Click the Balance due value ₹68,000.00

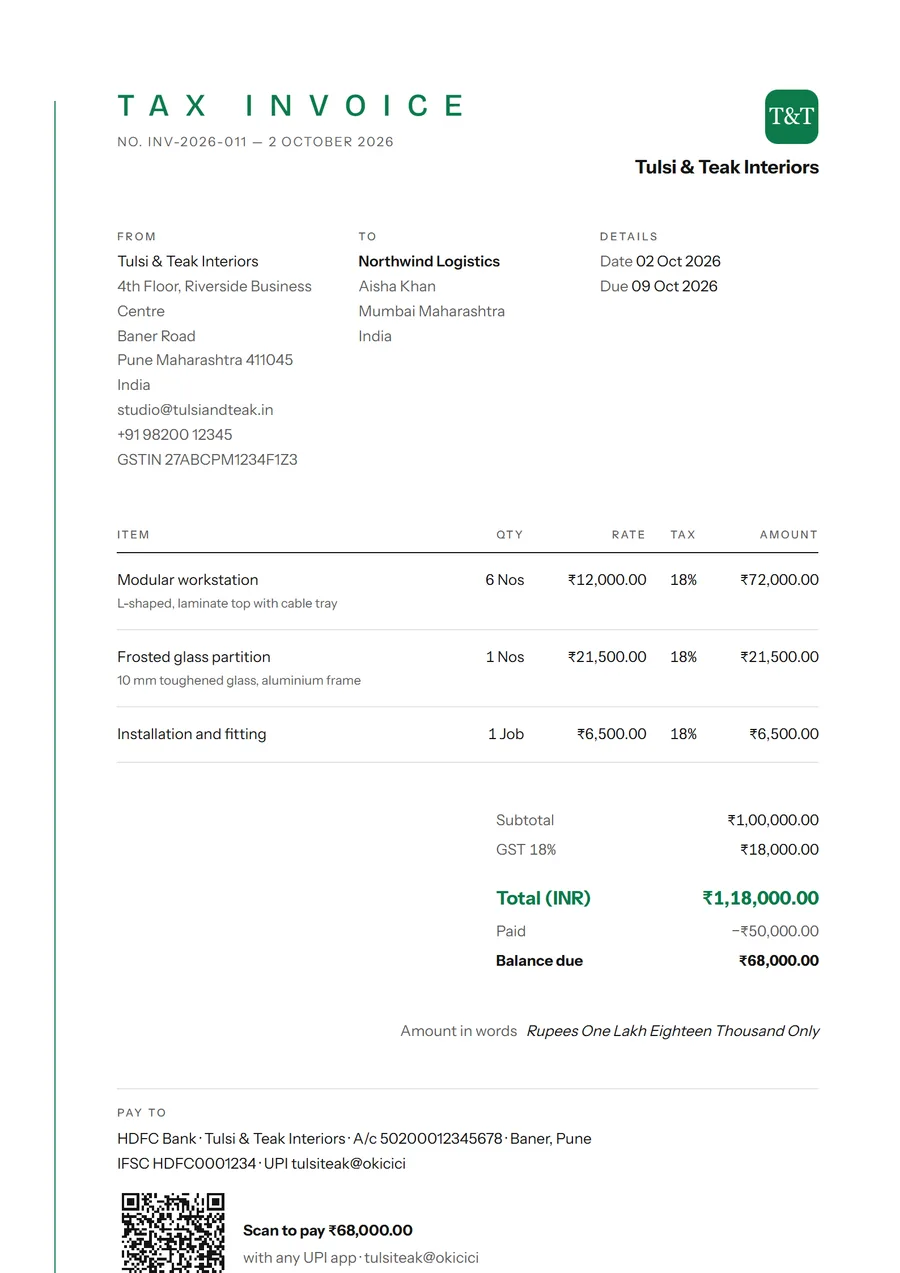779,961
